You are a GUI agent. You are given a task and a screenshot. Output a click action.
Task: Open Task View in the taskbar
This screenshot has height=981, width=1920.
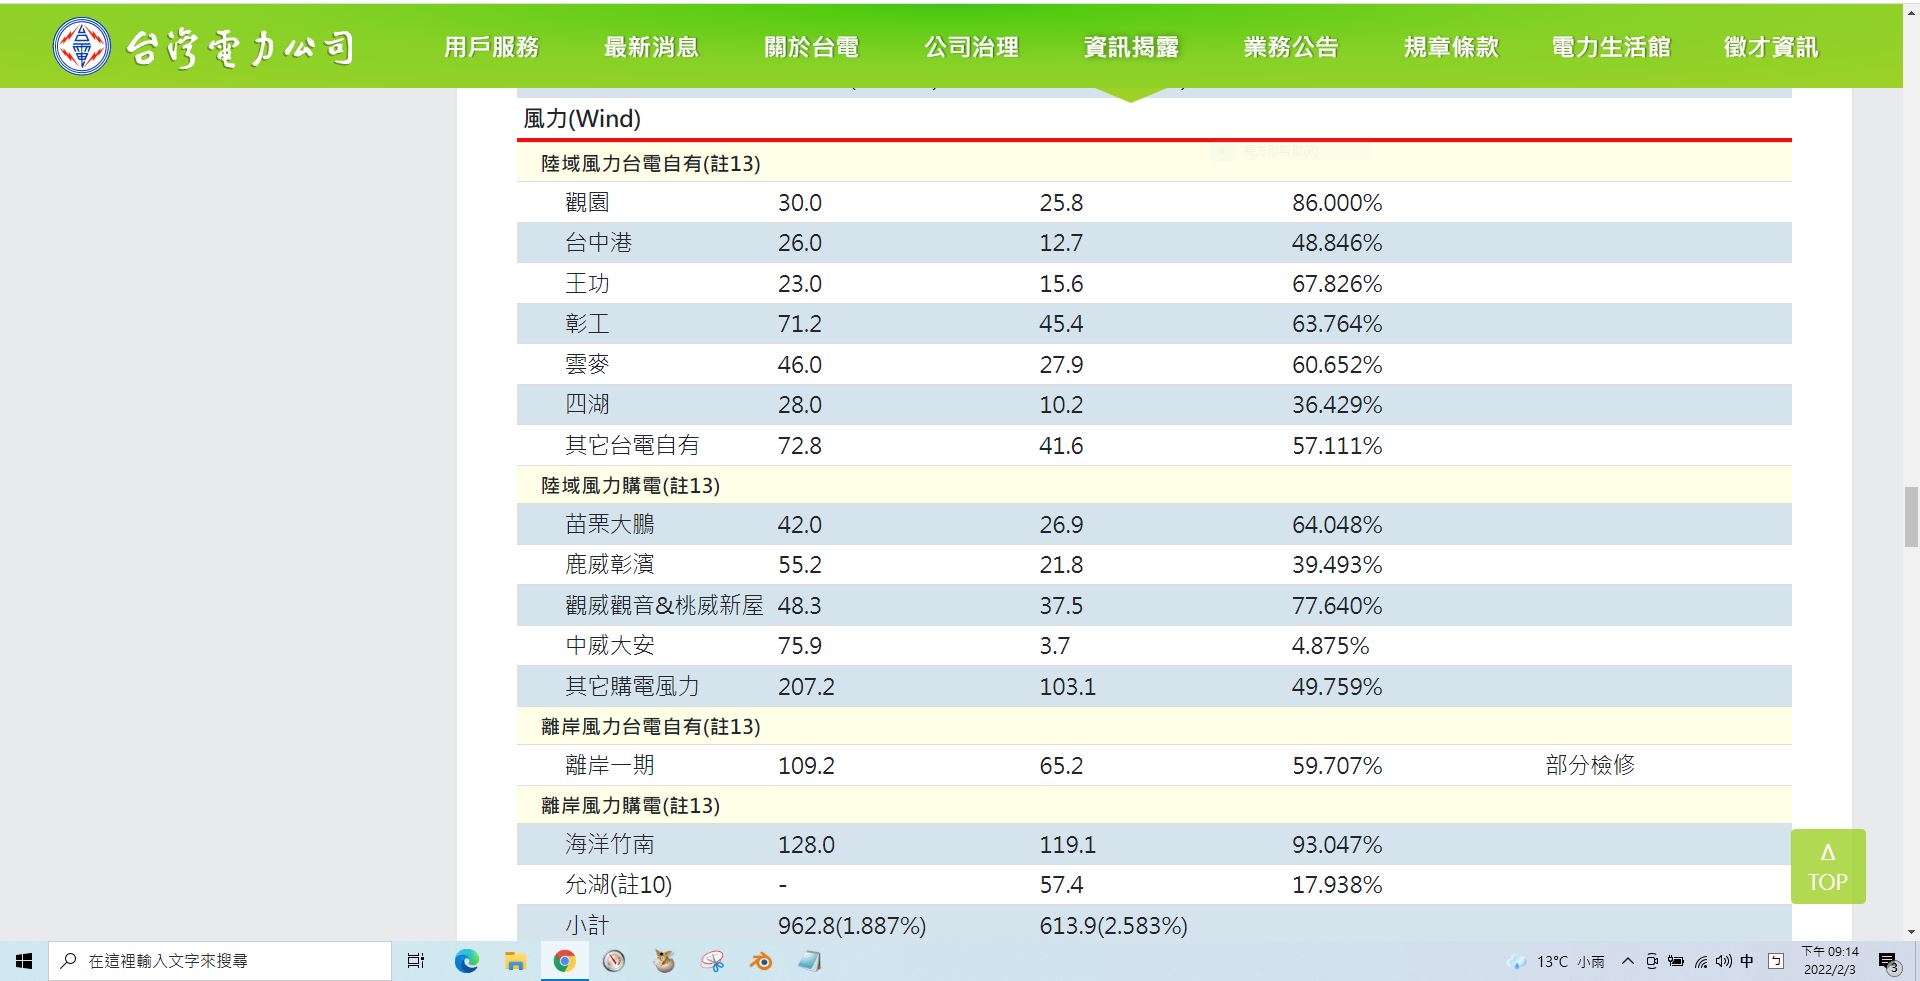416,961
